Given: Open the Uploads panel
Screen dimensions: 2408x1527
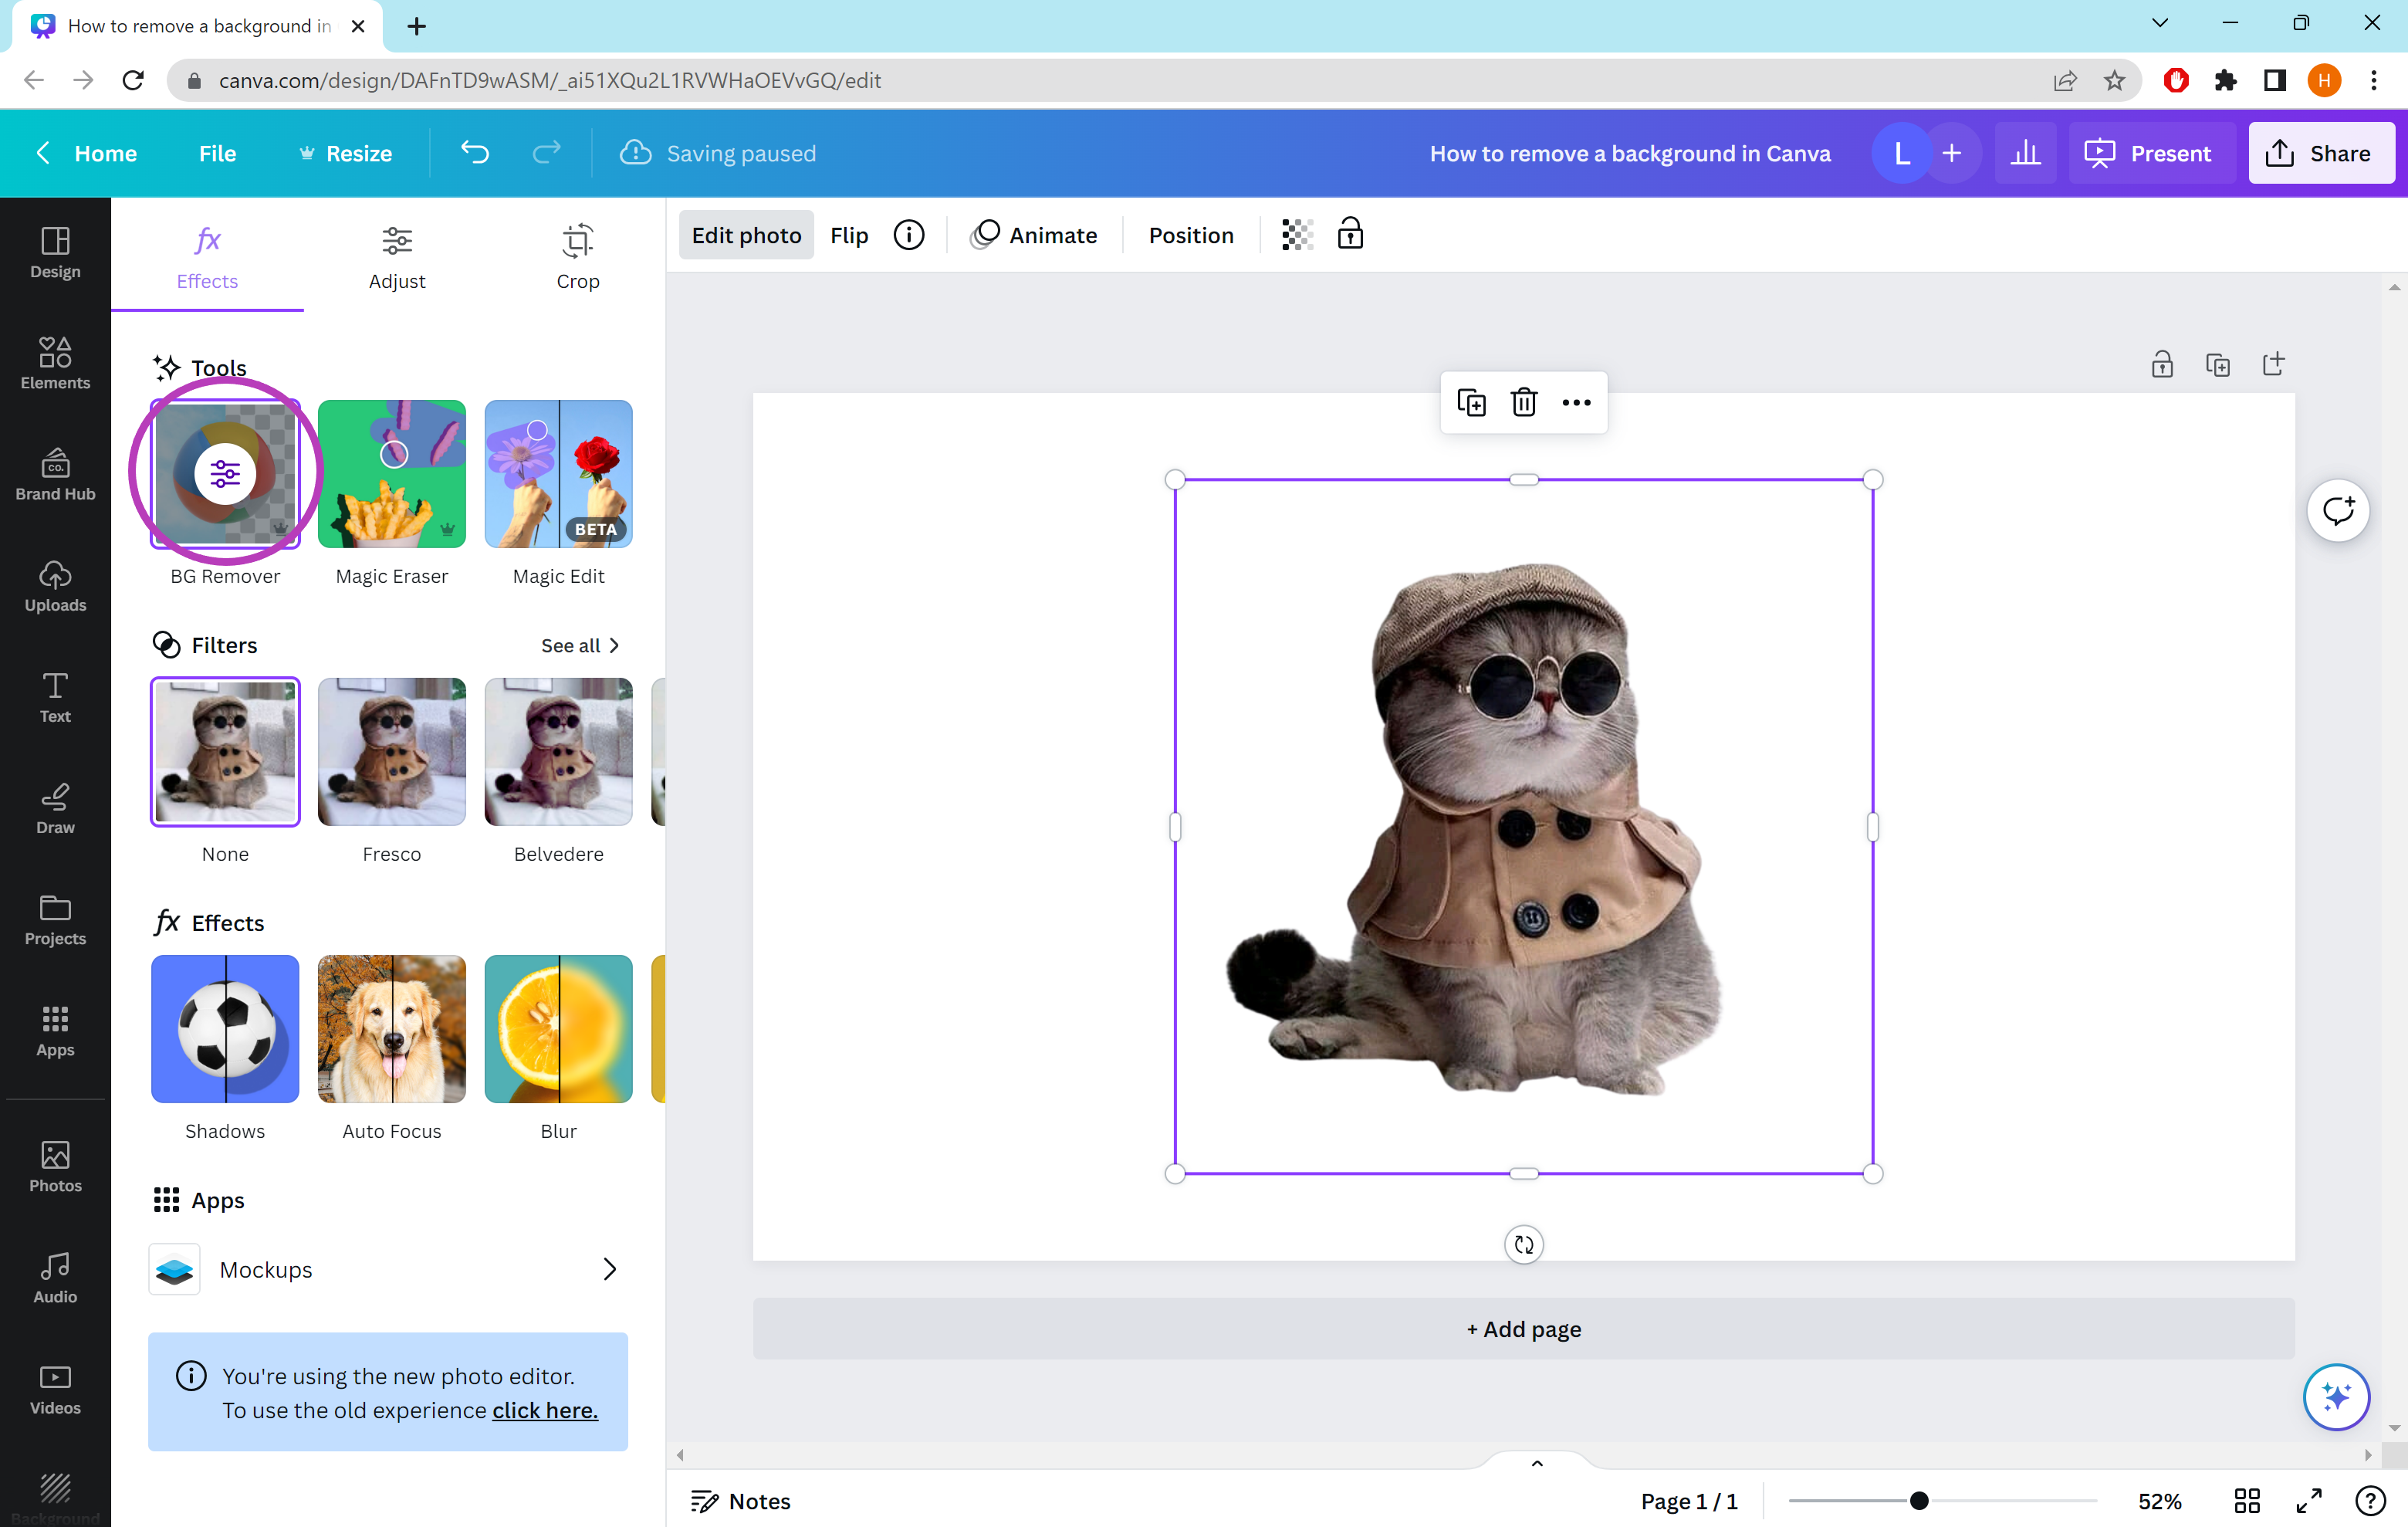Looking at the screenshot, I should 55,586.
